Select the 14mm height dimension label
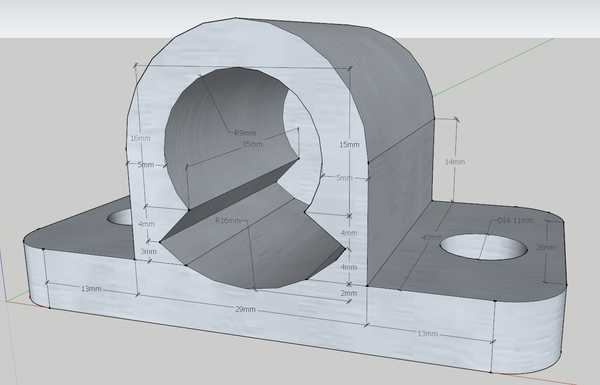Screen dimensions: 600x385 pyautogui.click(x=455, y=162)
